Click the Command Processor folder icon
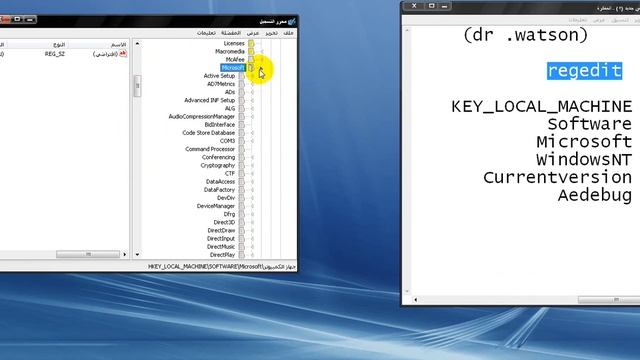Screen dimensions: 640x360 pyautogui.click(x=242, y=149)
